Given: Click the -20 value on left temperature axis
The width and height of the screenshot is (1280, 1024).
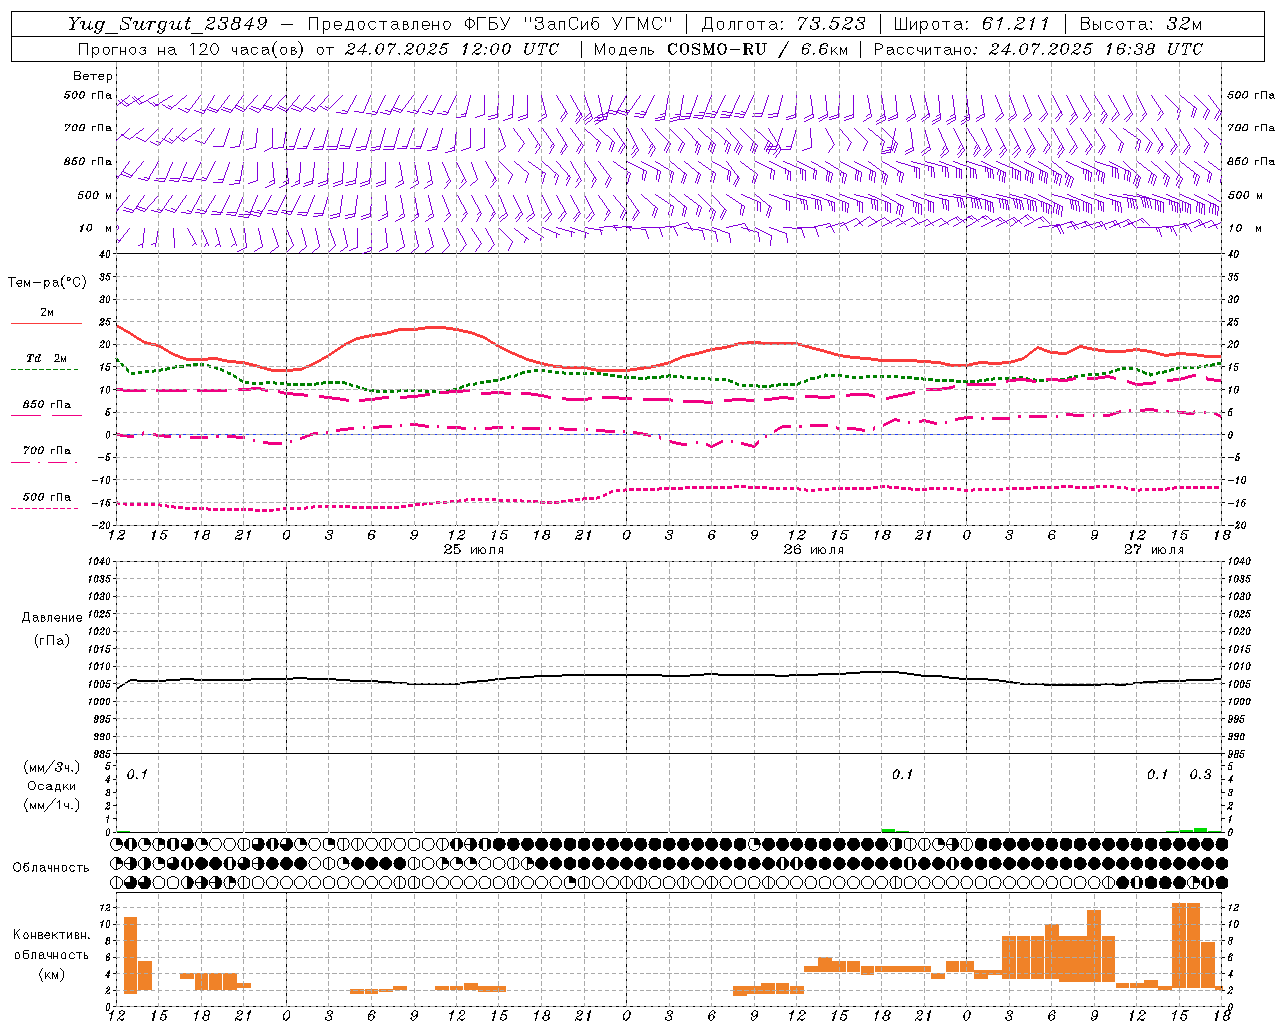Looking at the screenshot, I should (x=102, y=524).
